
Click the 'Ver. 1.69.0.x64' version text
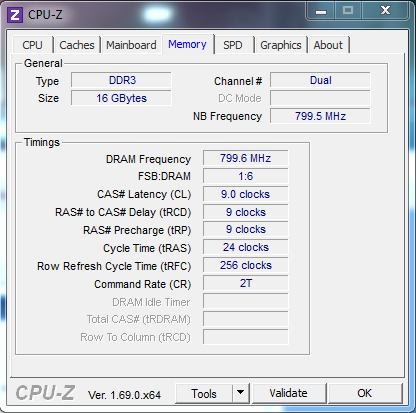[x=124, y=395]
